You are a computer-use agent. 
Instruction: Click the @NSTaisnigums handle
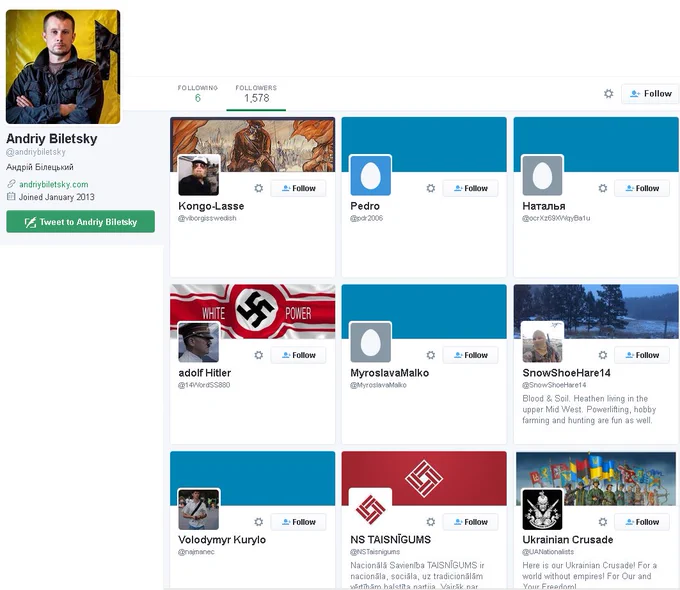375,552
